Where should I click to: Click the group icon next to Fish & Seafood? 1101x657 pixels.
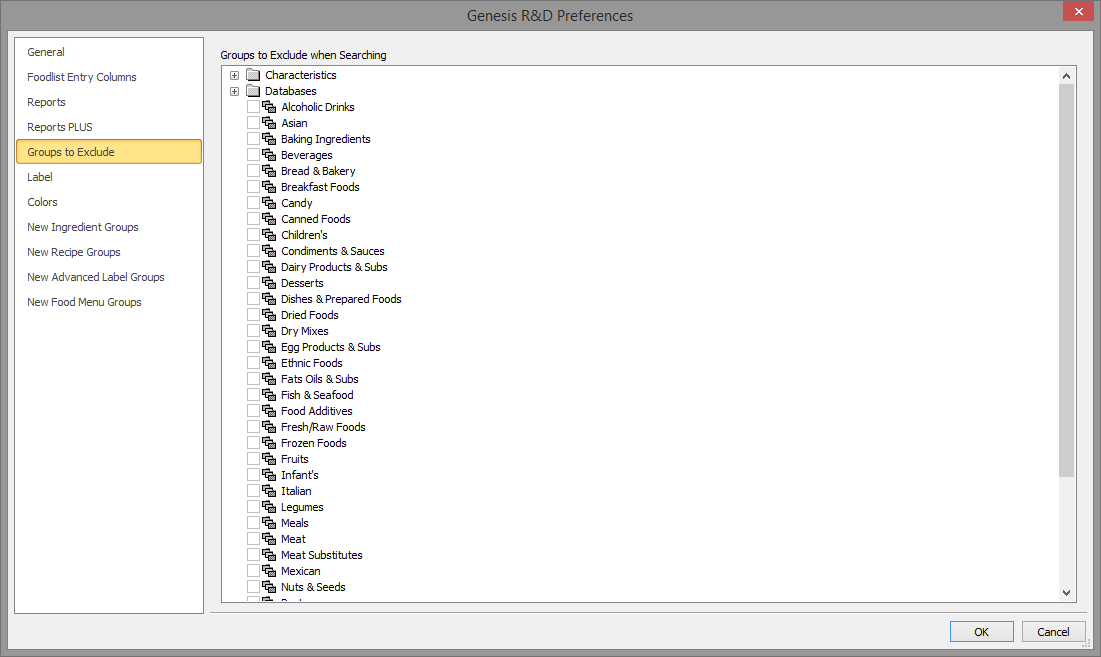(x=269, y=395)
